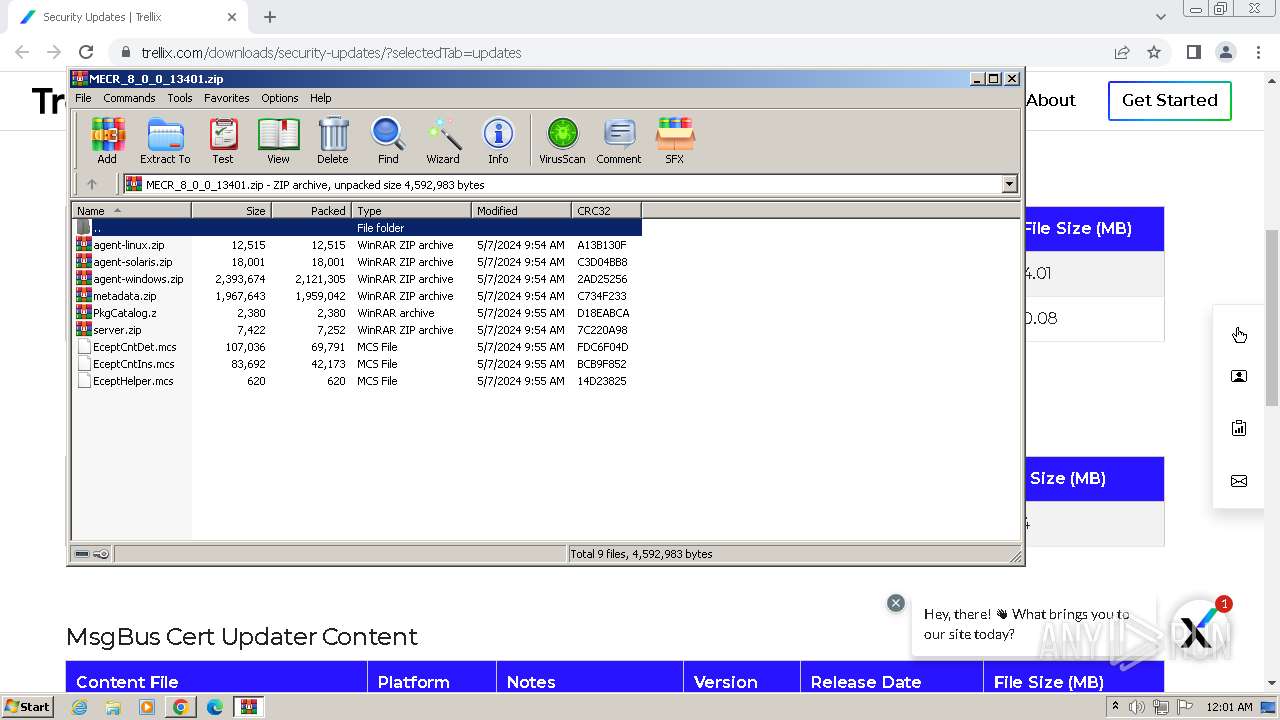Image resolution: width=1280 pixels, height=720 pixels.
Task: Go up one level with the arrow button
Action: 92,184
